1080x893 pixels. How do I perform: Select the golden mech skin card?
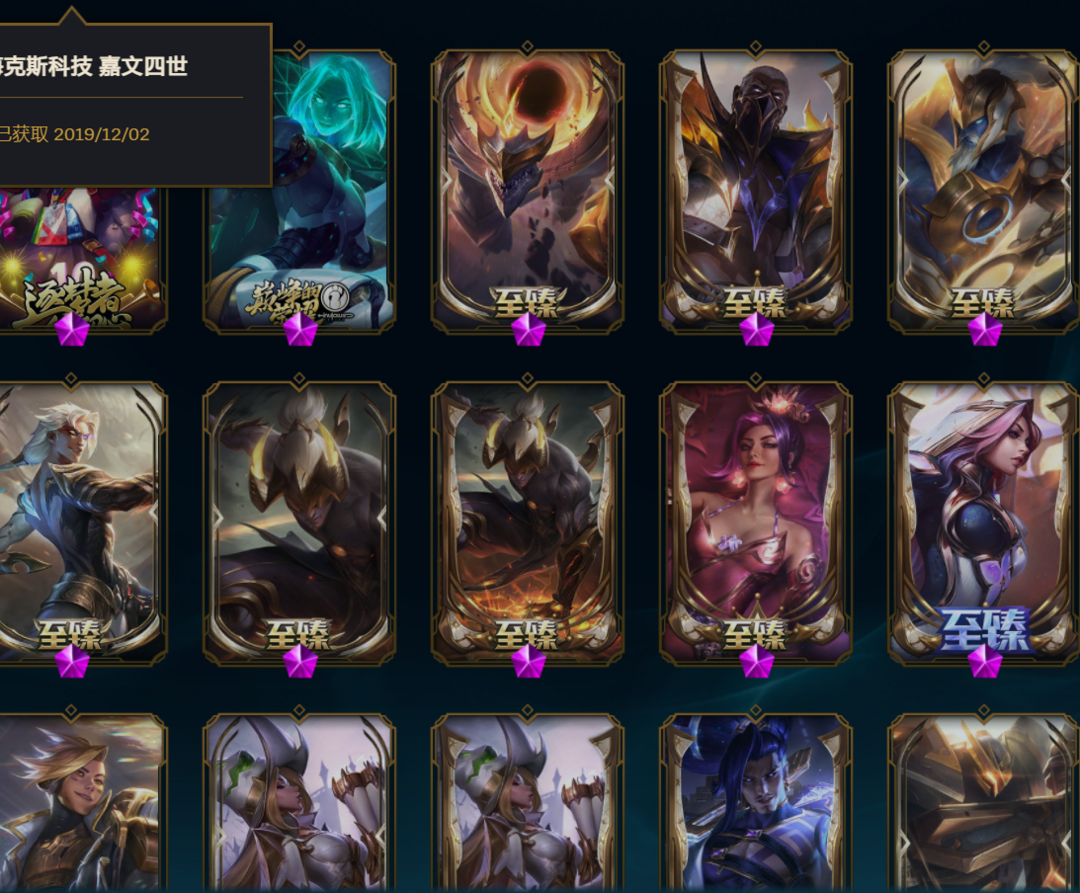pos(984,802)
